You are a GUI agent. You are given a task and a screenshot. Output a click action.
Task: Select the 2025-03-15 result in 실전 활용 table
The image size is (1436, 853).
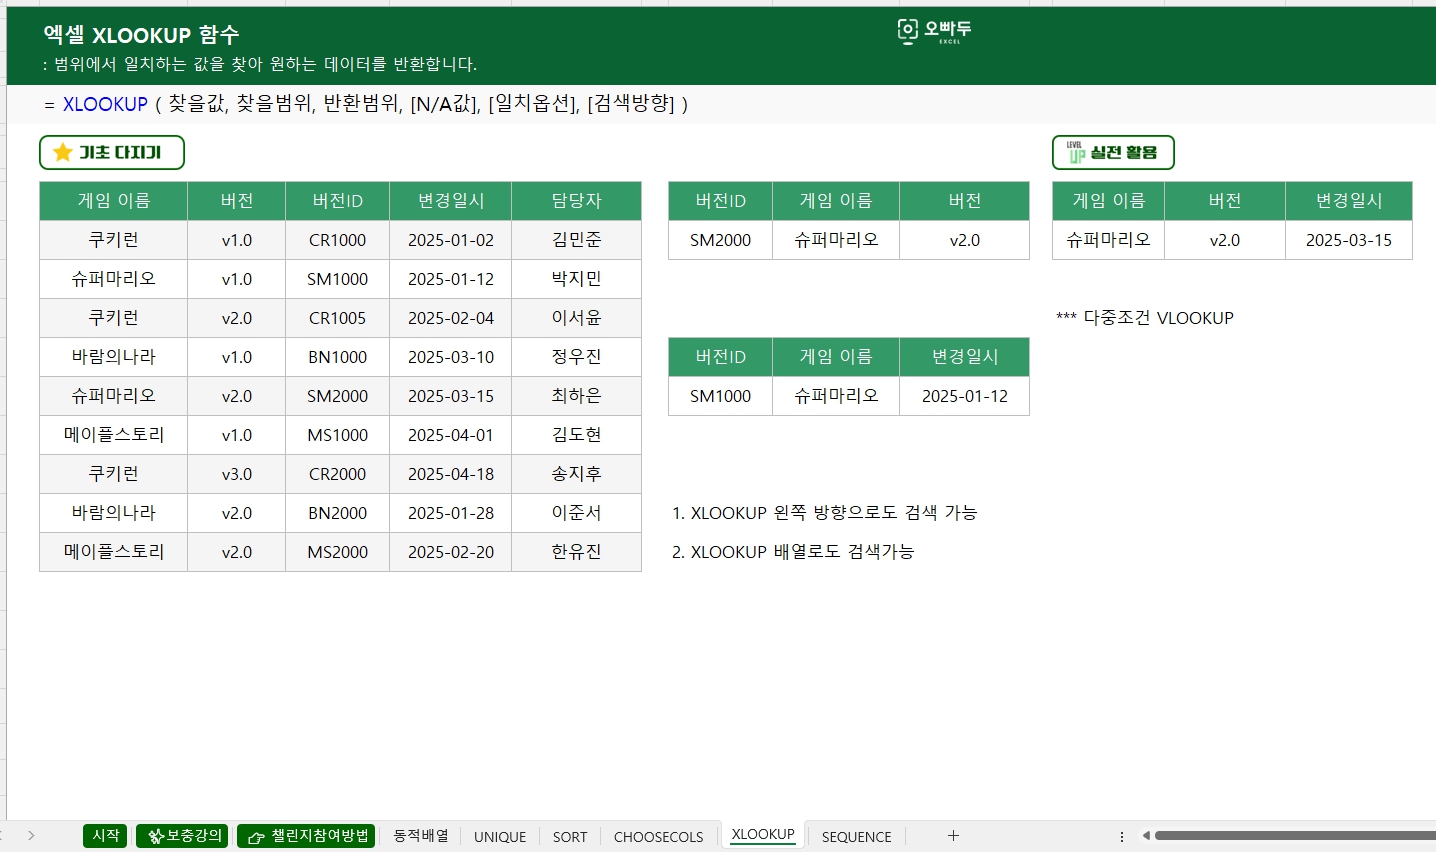1348,240
